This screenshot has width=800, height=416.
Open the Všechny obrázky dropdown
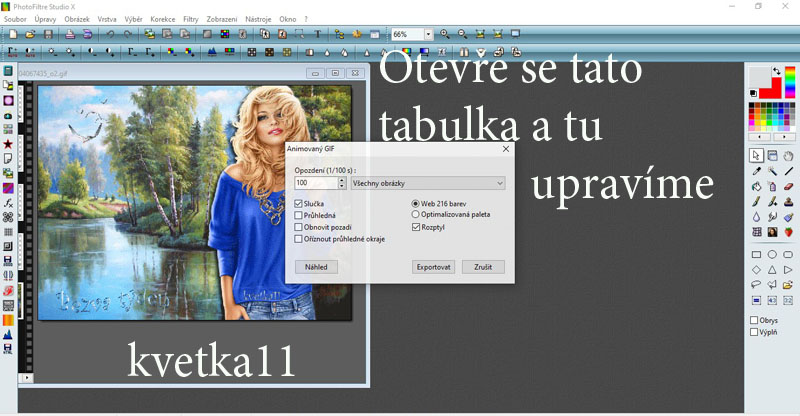[428, 183]
